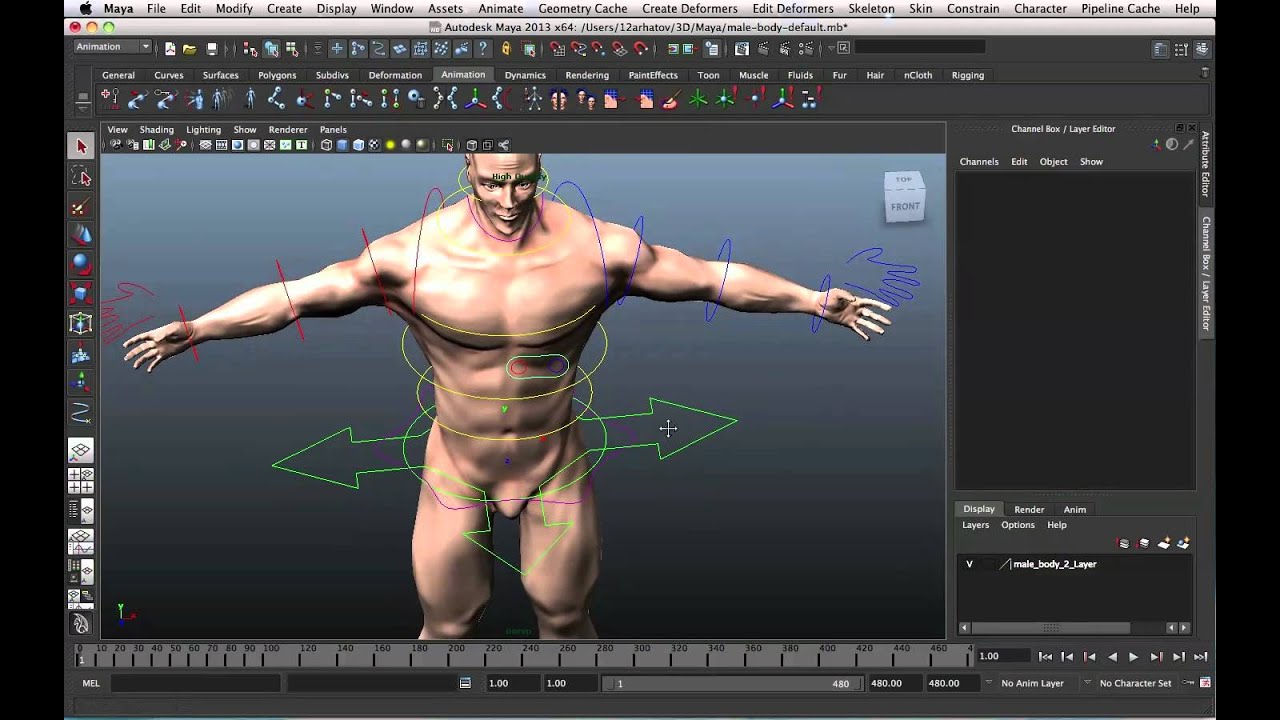
Task: Open the Channels menu in Channel Box
Action: (x=979, y=161)
